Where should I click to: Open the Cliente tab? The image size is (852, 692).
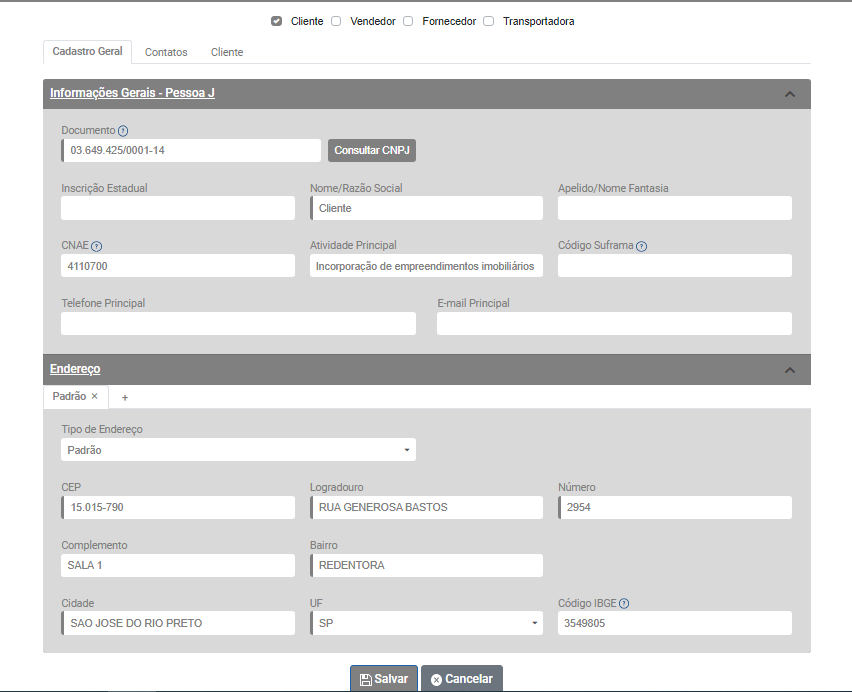tap(227, 52)
